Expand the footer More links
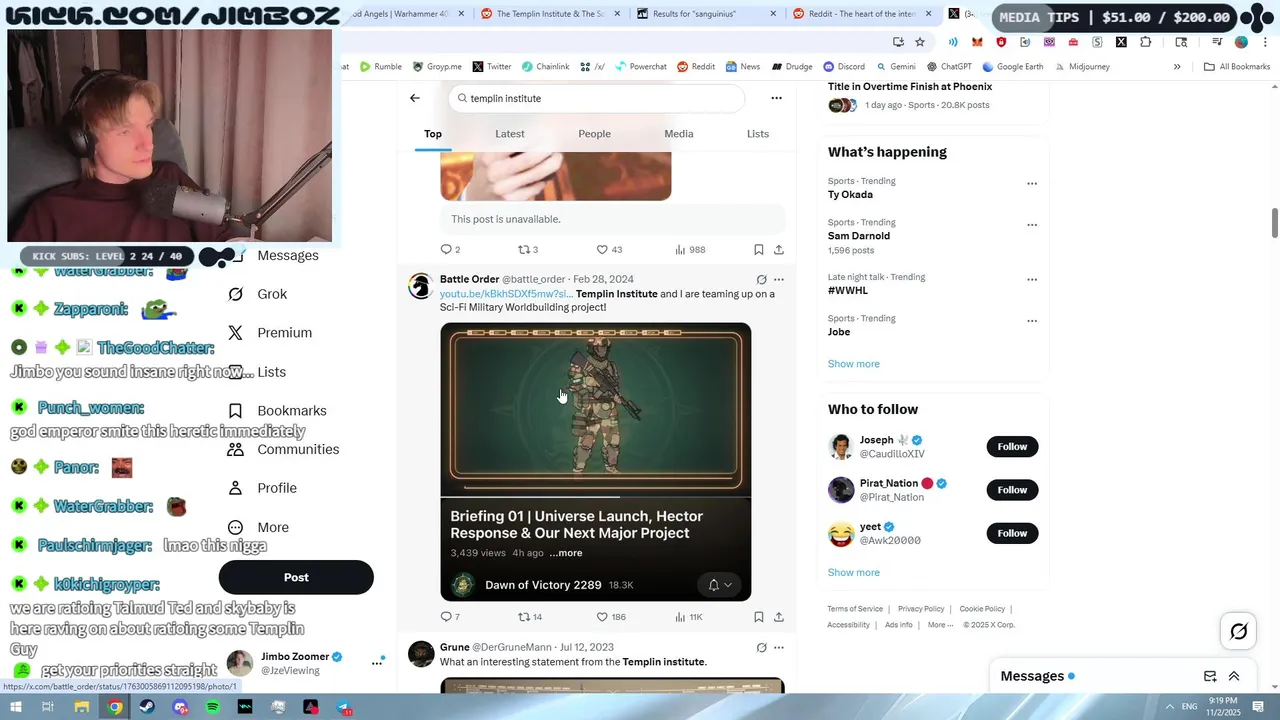The width and height of the screenshot is (1280, 720). click(x=939, y=625)
